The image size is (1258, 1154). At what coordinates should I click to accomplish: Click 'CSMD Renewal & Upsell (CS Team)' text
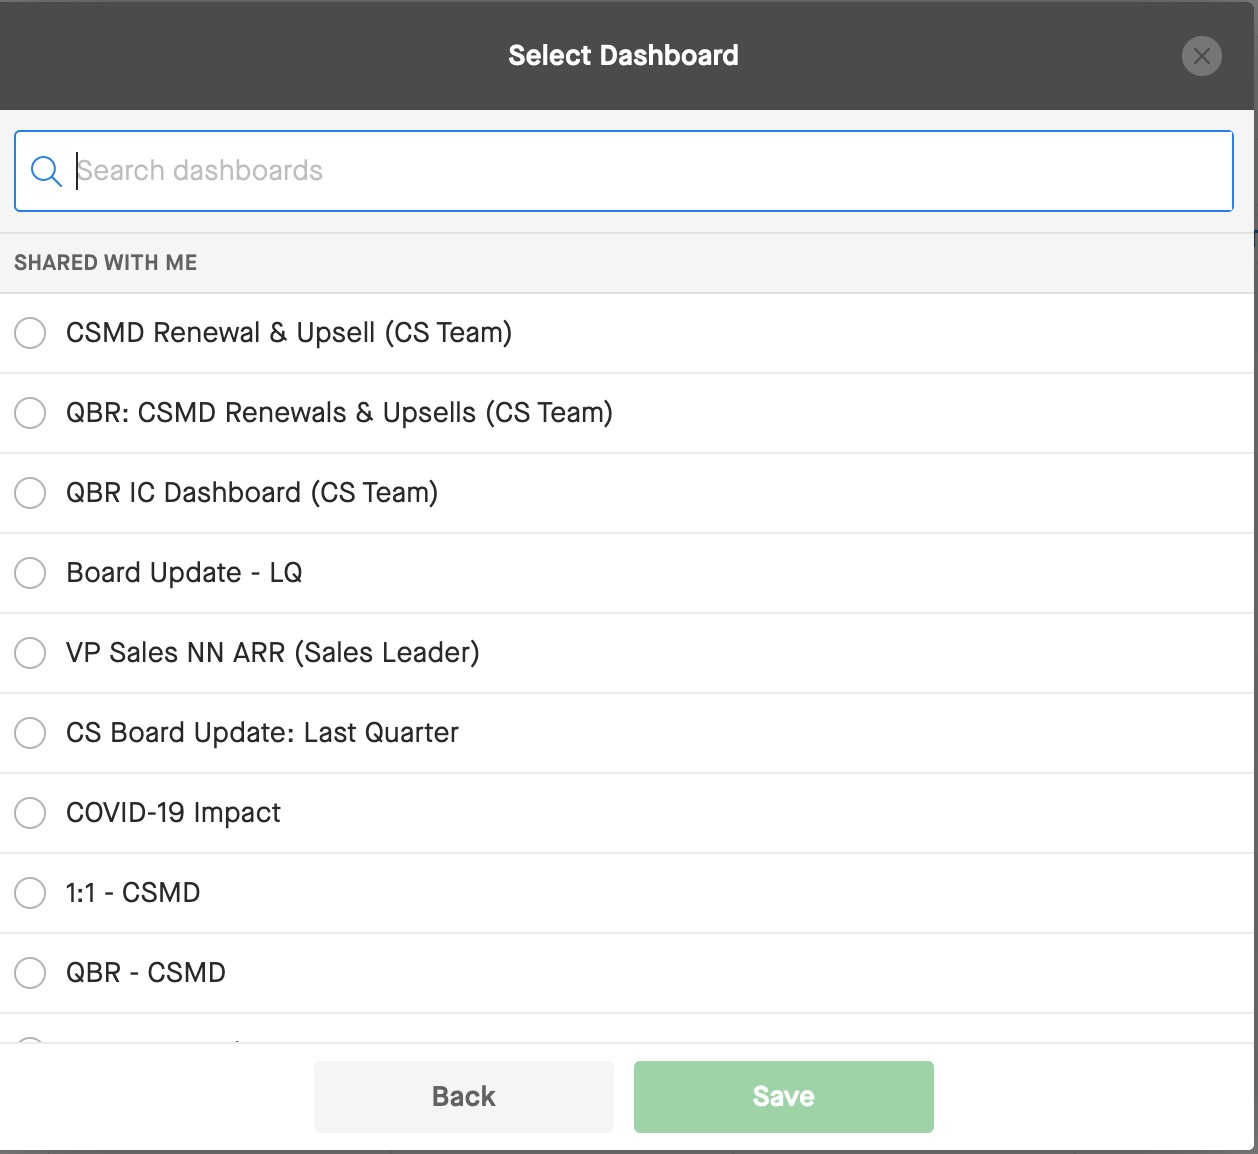pos(289,333)
